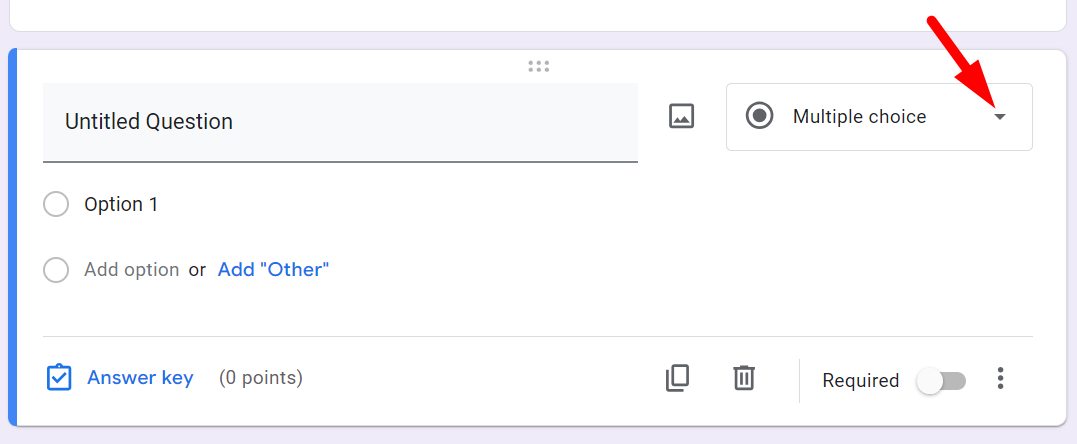Open the three-dot more options menu

tap(1000, 379)
